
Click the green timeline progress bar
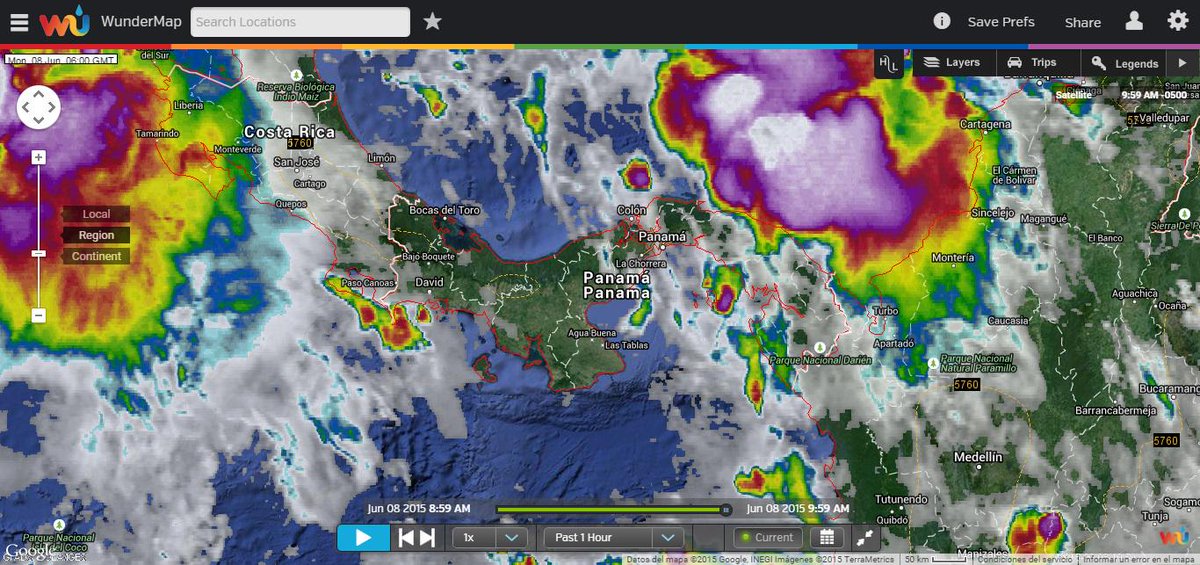tap(609, 509)
